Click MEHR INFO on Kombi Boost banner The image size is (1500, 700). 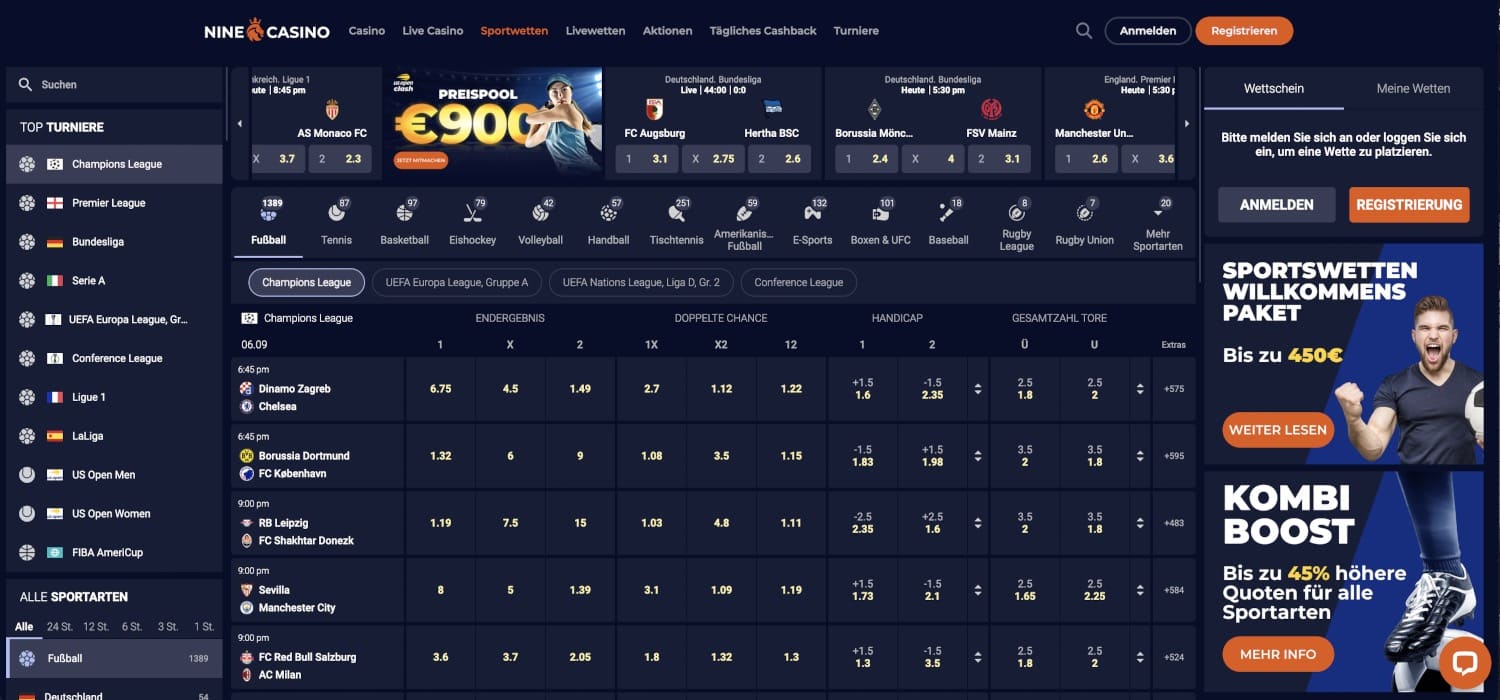1278,655
